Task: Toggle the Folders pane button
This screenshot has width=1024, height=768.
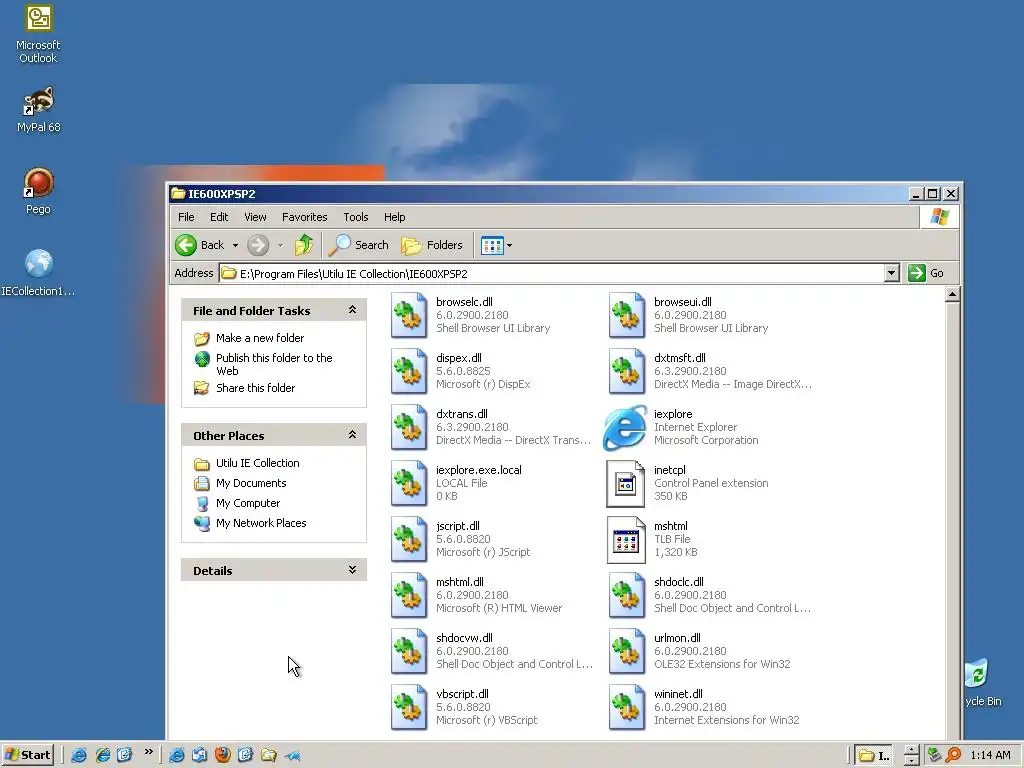Action: tap(432, 245)
